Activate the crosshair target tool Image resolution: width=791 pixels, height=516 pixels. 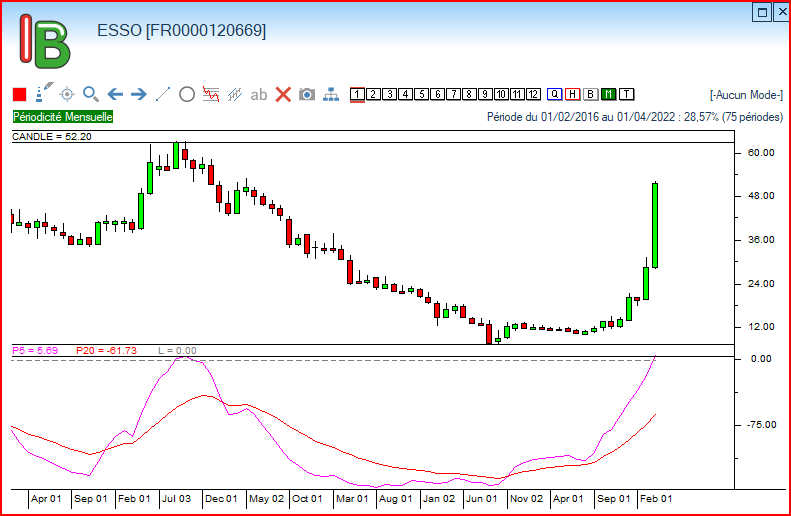coord(67,94)
